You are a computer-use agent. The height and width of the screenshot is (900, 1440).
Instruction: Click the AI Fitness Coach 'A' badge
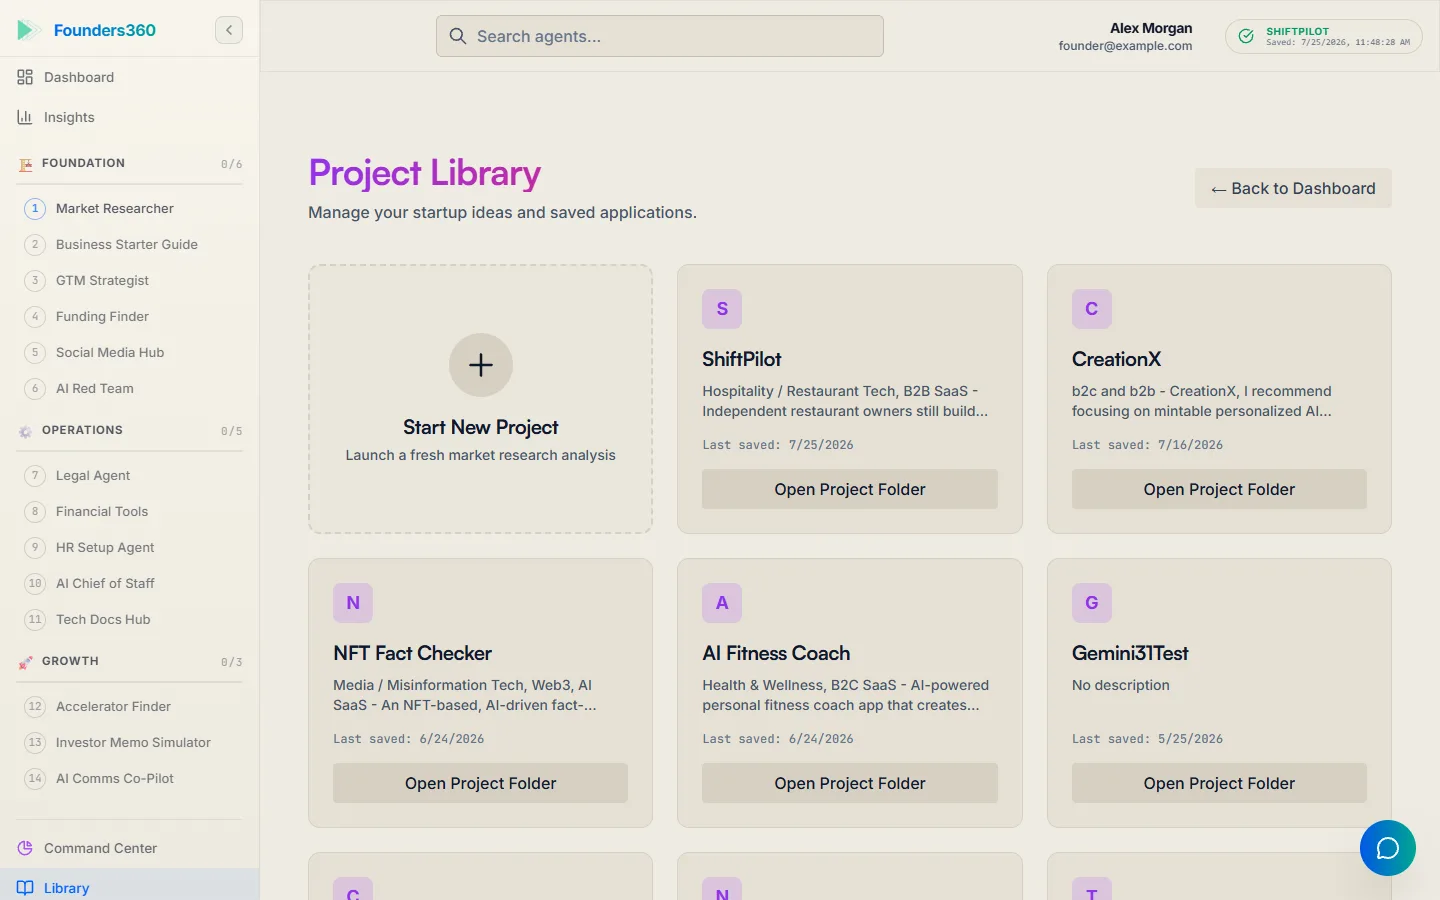tap(722, 603)
